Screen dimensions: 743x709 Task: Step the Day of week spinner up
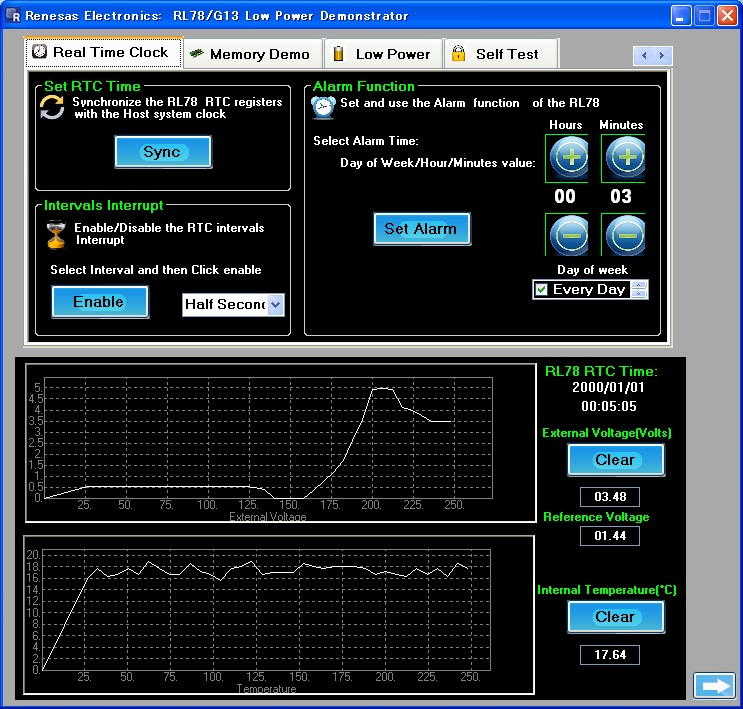click(x=640, y=285)
